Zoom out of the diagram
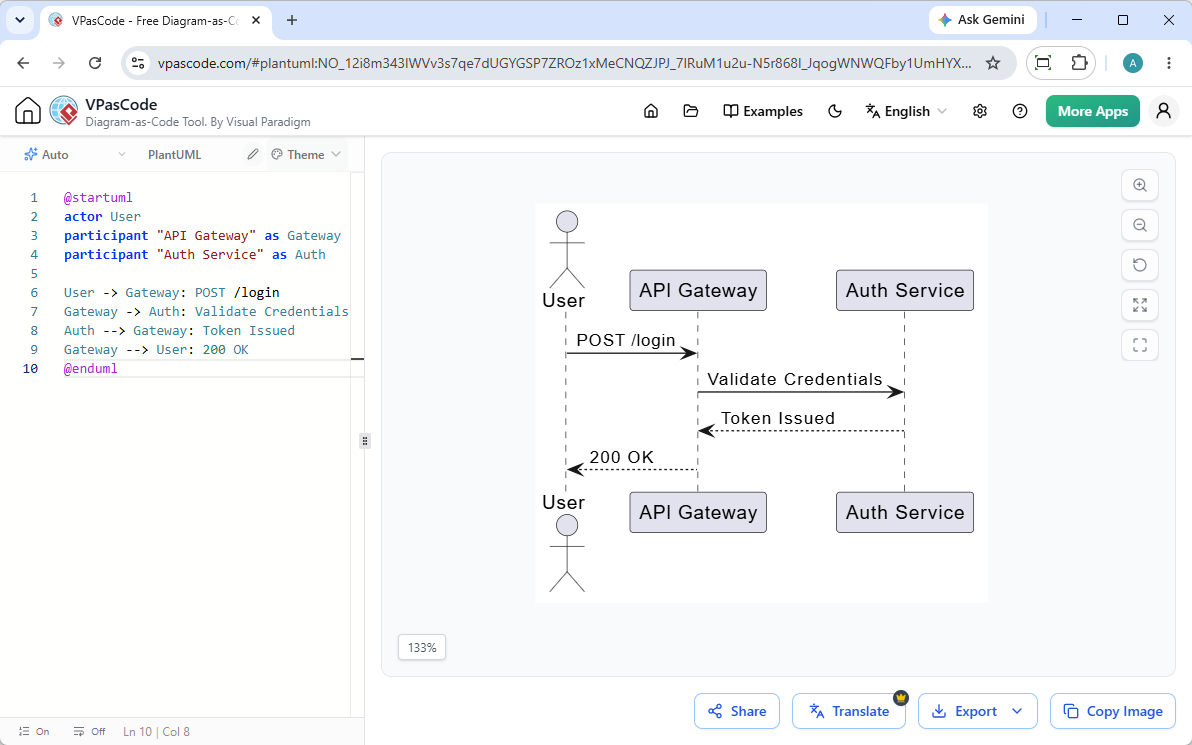This screenshot has width=1192, height=745. 1140,225
